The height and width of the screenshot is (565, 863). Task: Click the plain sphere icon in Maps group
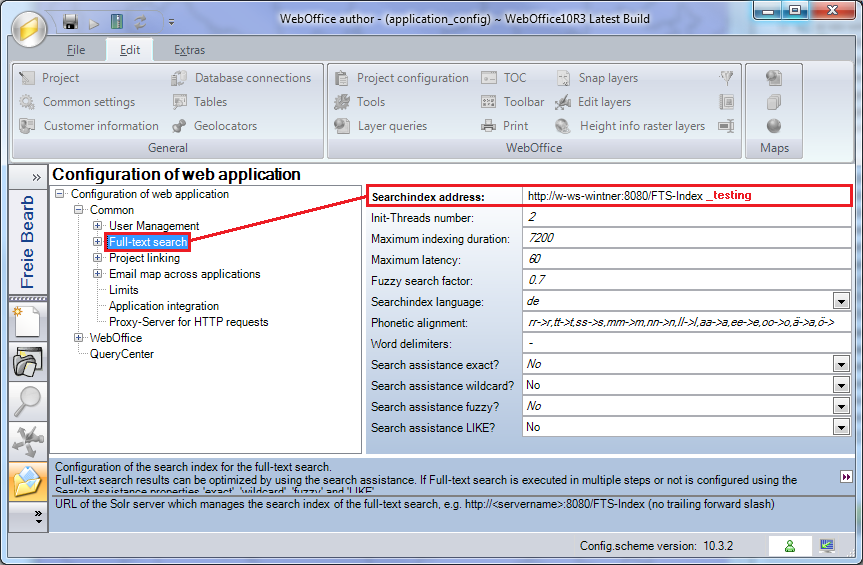point(774,126)
